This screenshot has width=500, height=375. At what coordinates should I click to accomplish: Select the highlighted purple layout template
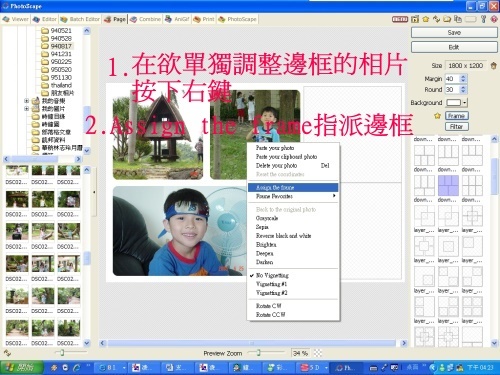click(x=448, y=186)
